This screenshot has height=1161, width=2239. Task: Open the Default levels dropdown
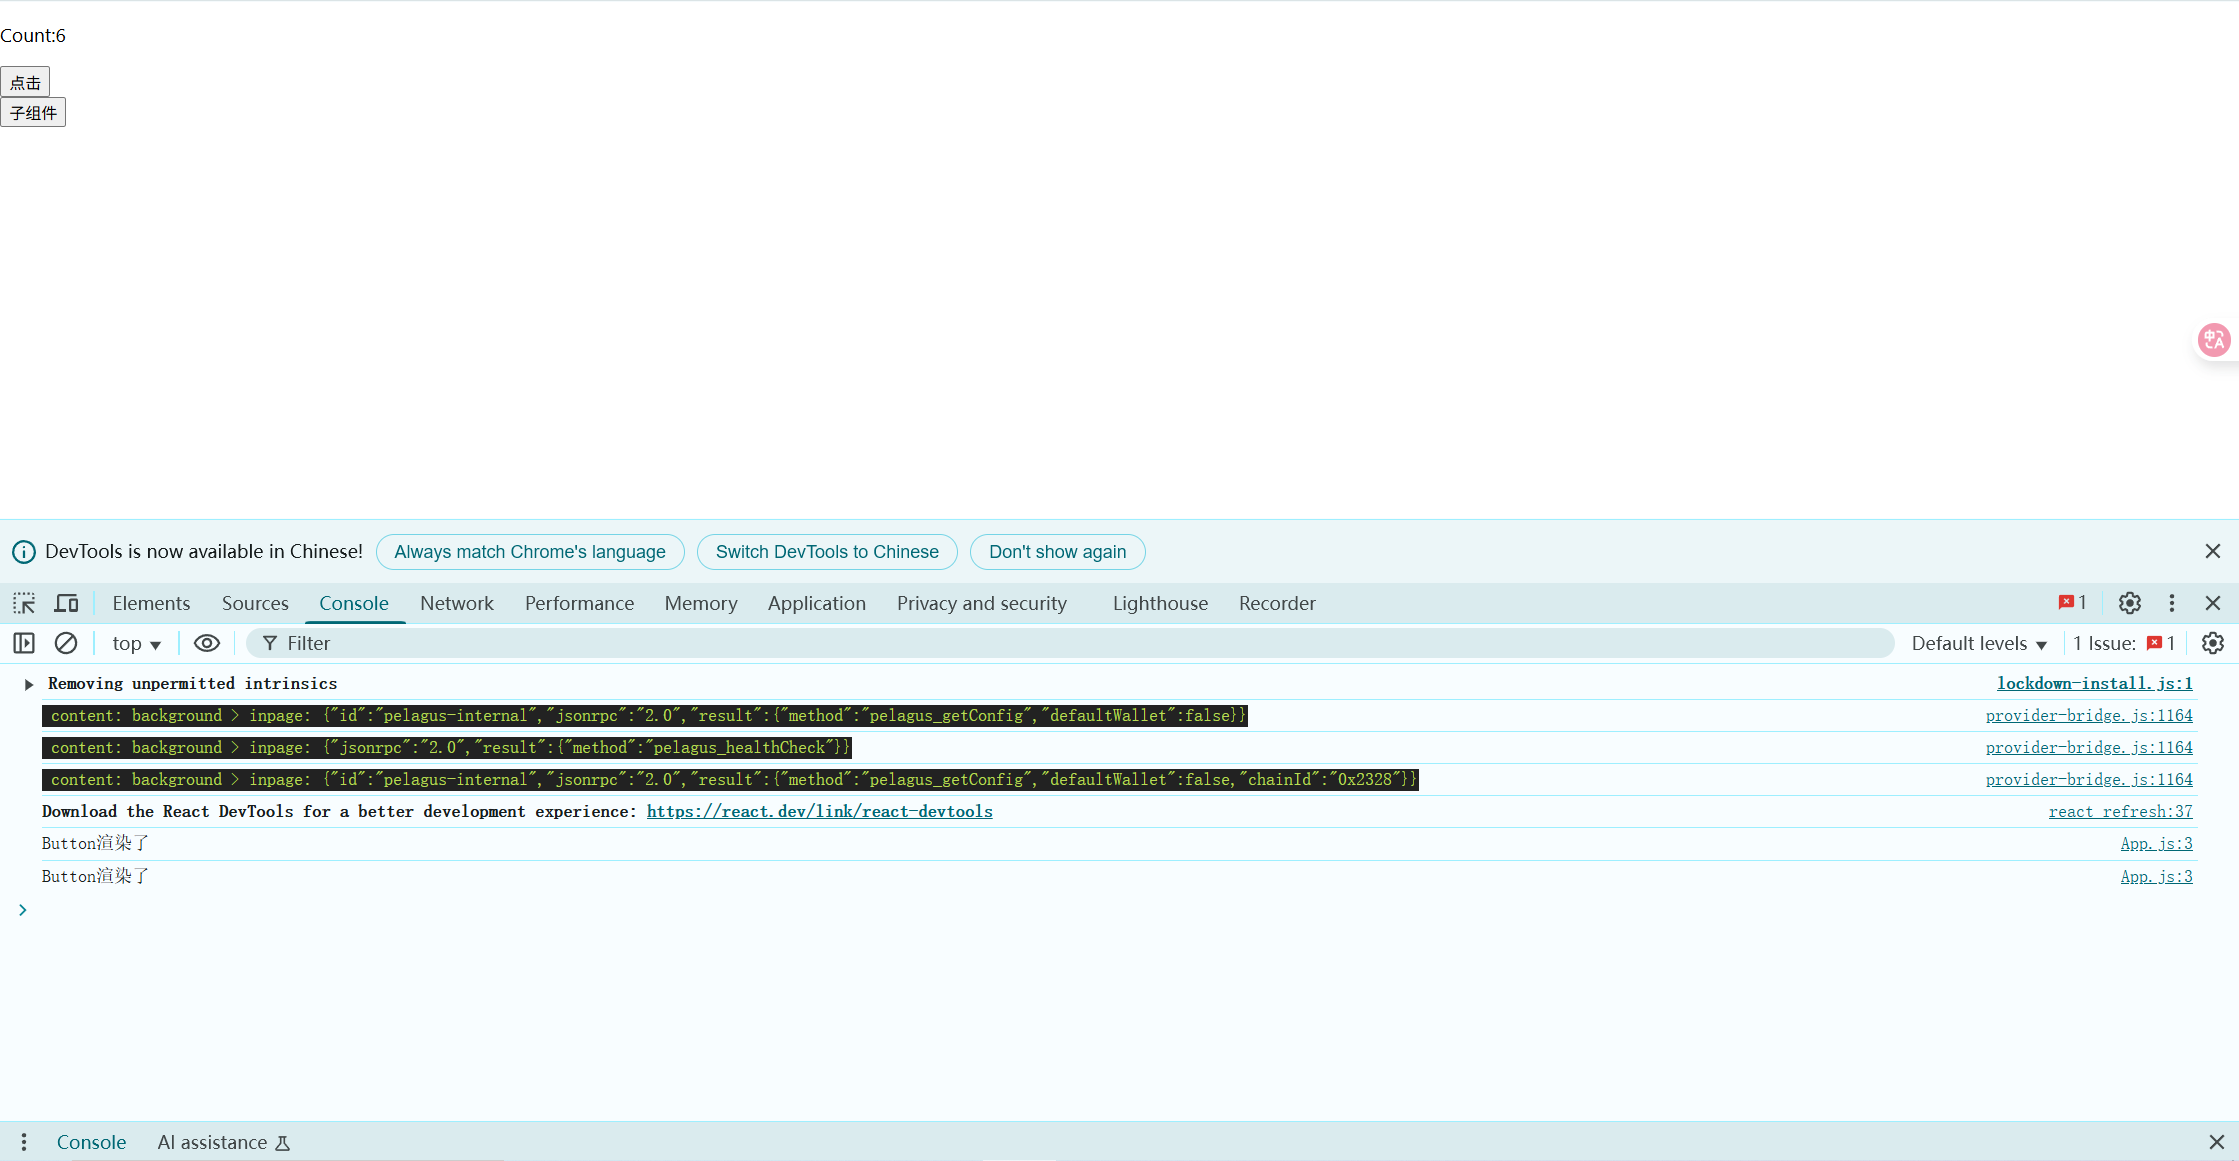(x=1979, y=643)
